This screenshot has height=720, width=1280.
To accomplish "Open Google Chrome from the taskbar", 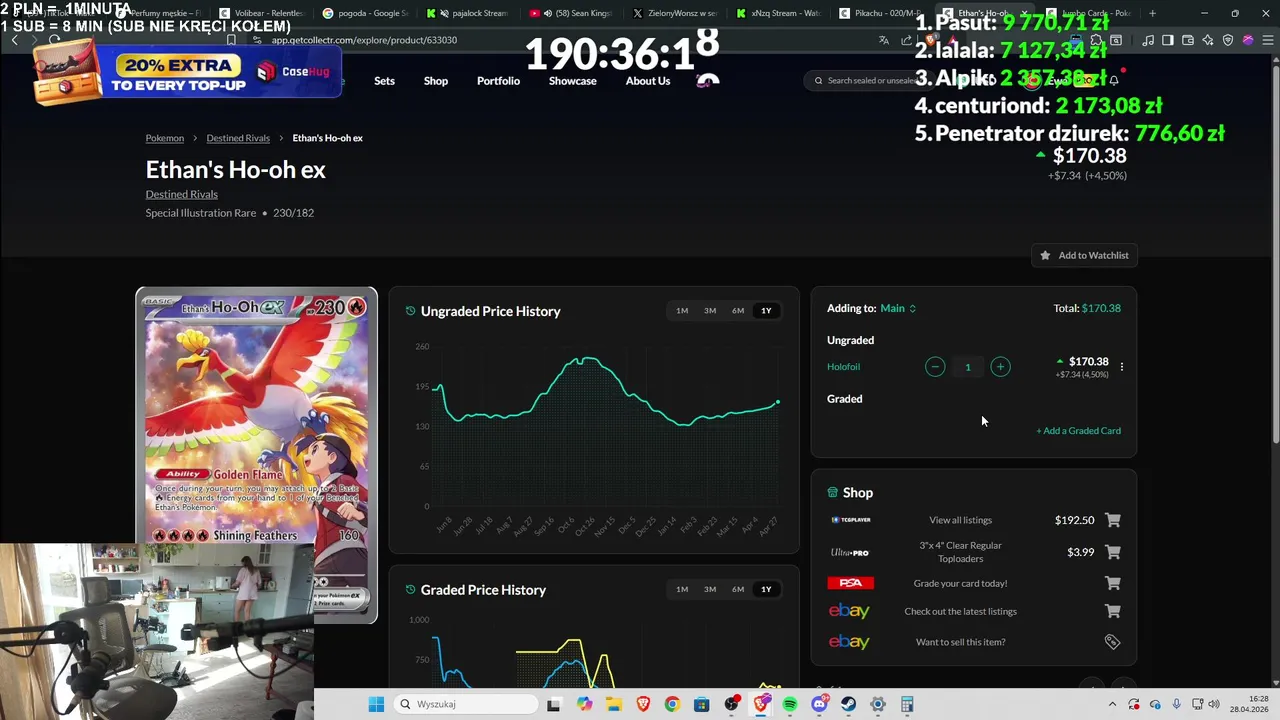I will (672, 704).
